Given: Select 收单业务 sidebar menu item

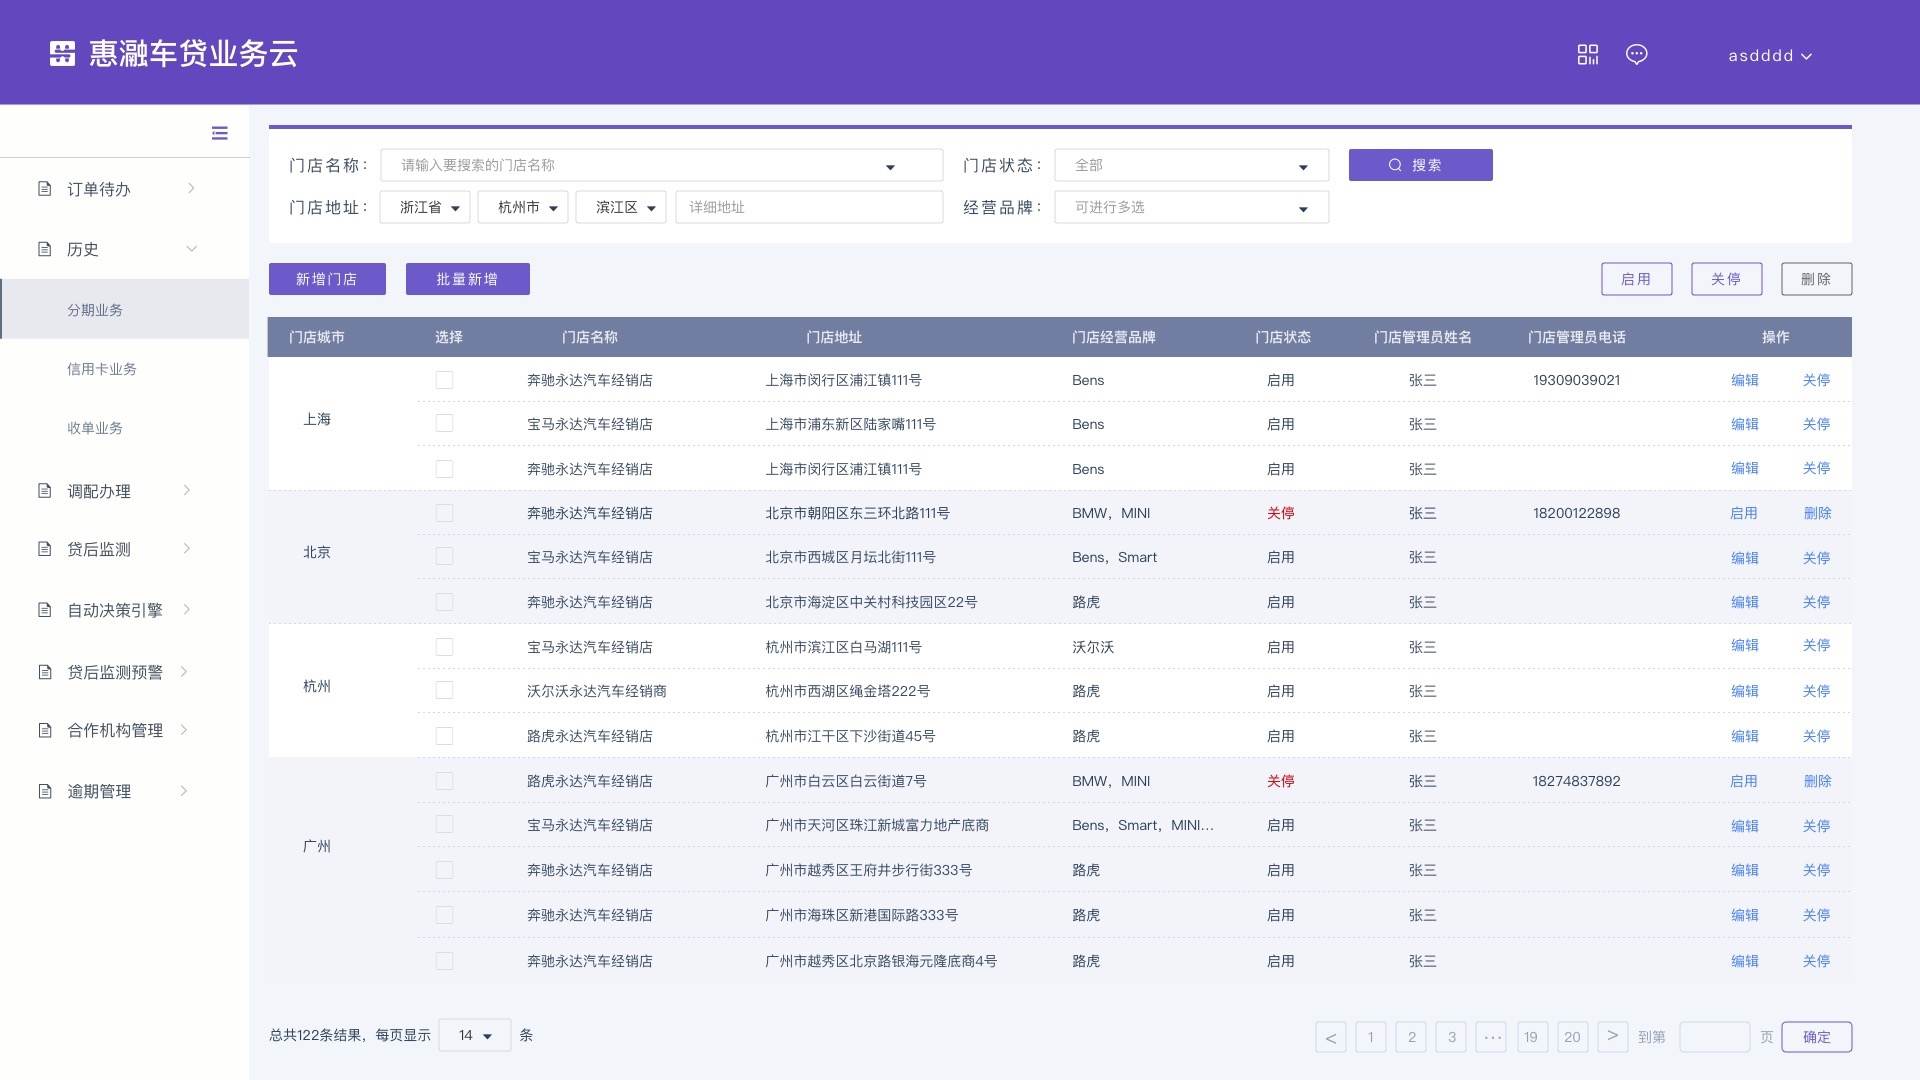Looking at the screenshot, I should coord(95,428).
